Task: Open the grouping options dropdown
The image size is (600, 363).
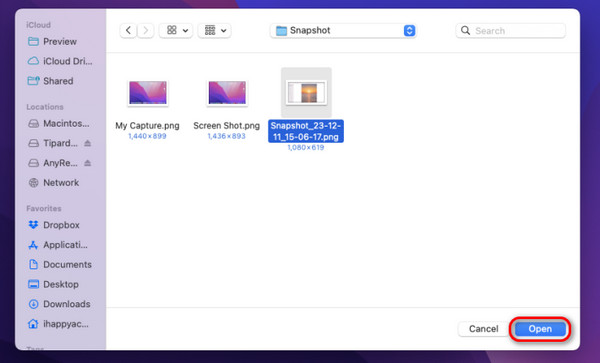Action: 214,30
